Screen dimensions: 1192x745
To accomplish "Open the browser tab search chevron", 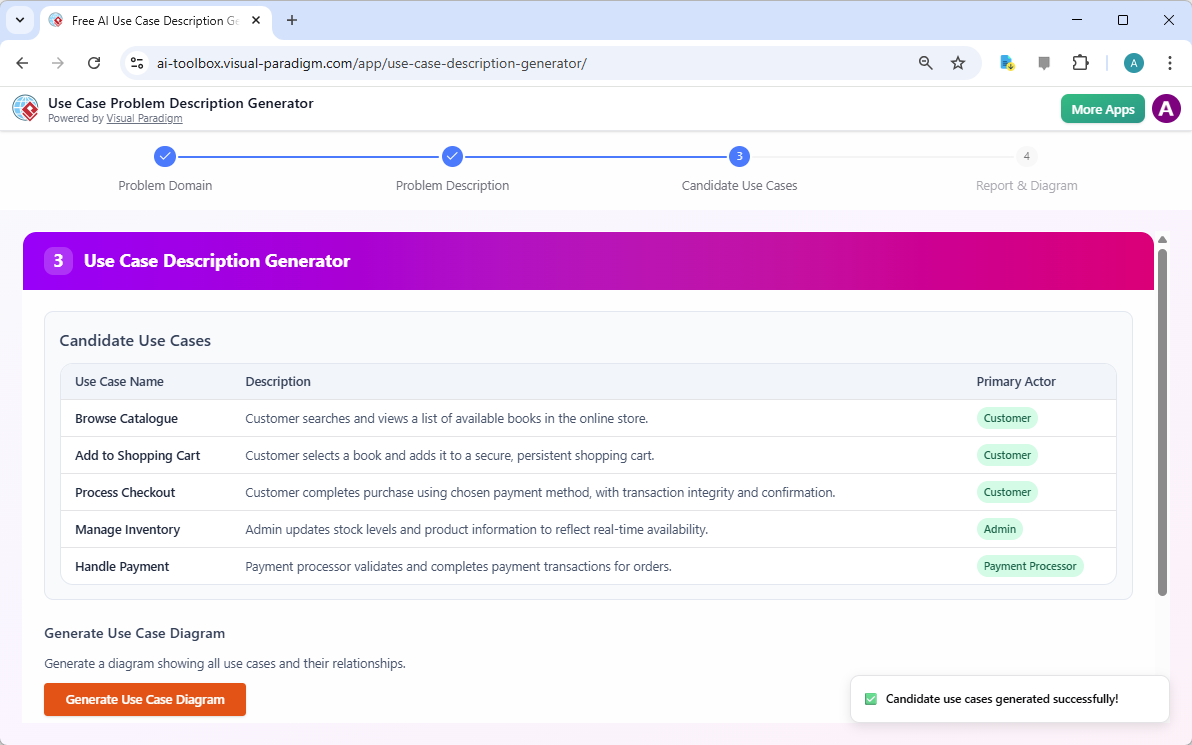I will click(20, 20).
